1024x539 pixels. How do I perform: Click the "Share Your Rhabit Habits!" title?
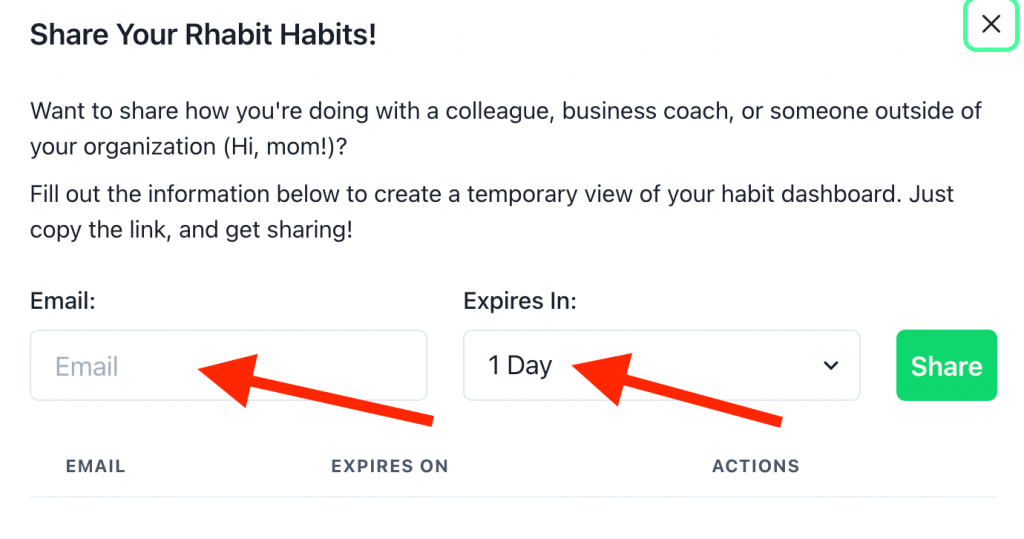[203, 36]
